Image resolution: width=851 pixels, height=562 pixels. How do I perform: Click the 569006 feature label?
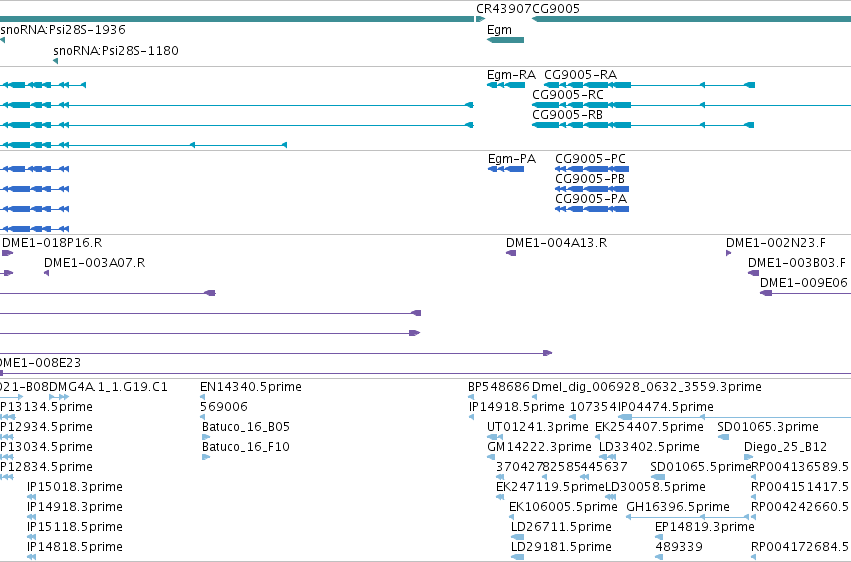pyautogui.click(x=224, y=406)
